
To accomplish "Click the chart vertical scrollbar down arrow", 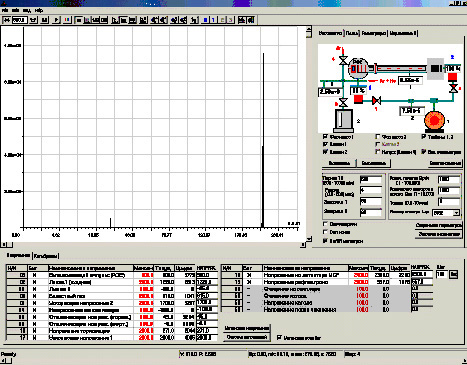I will point(309,239).
